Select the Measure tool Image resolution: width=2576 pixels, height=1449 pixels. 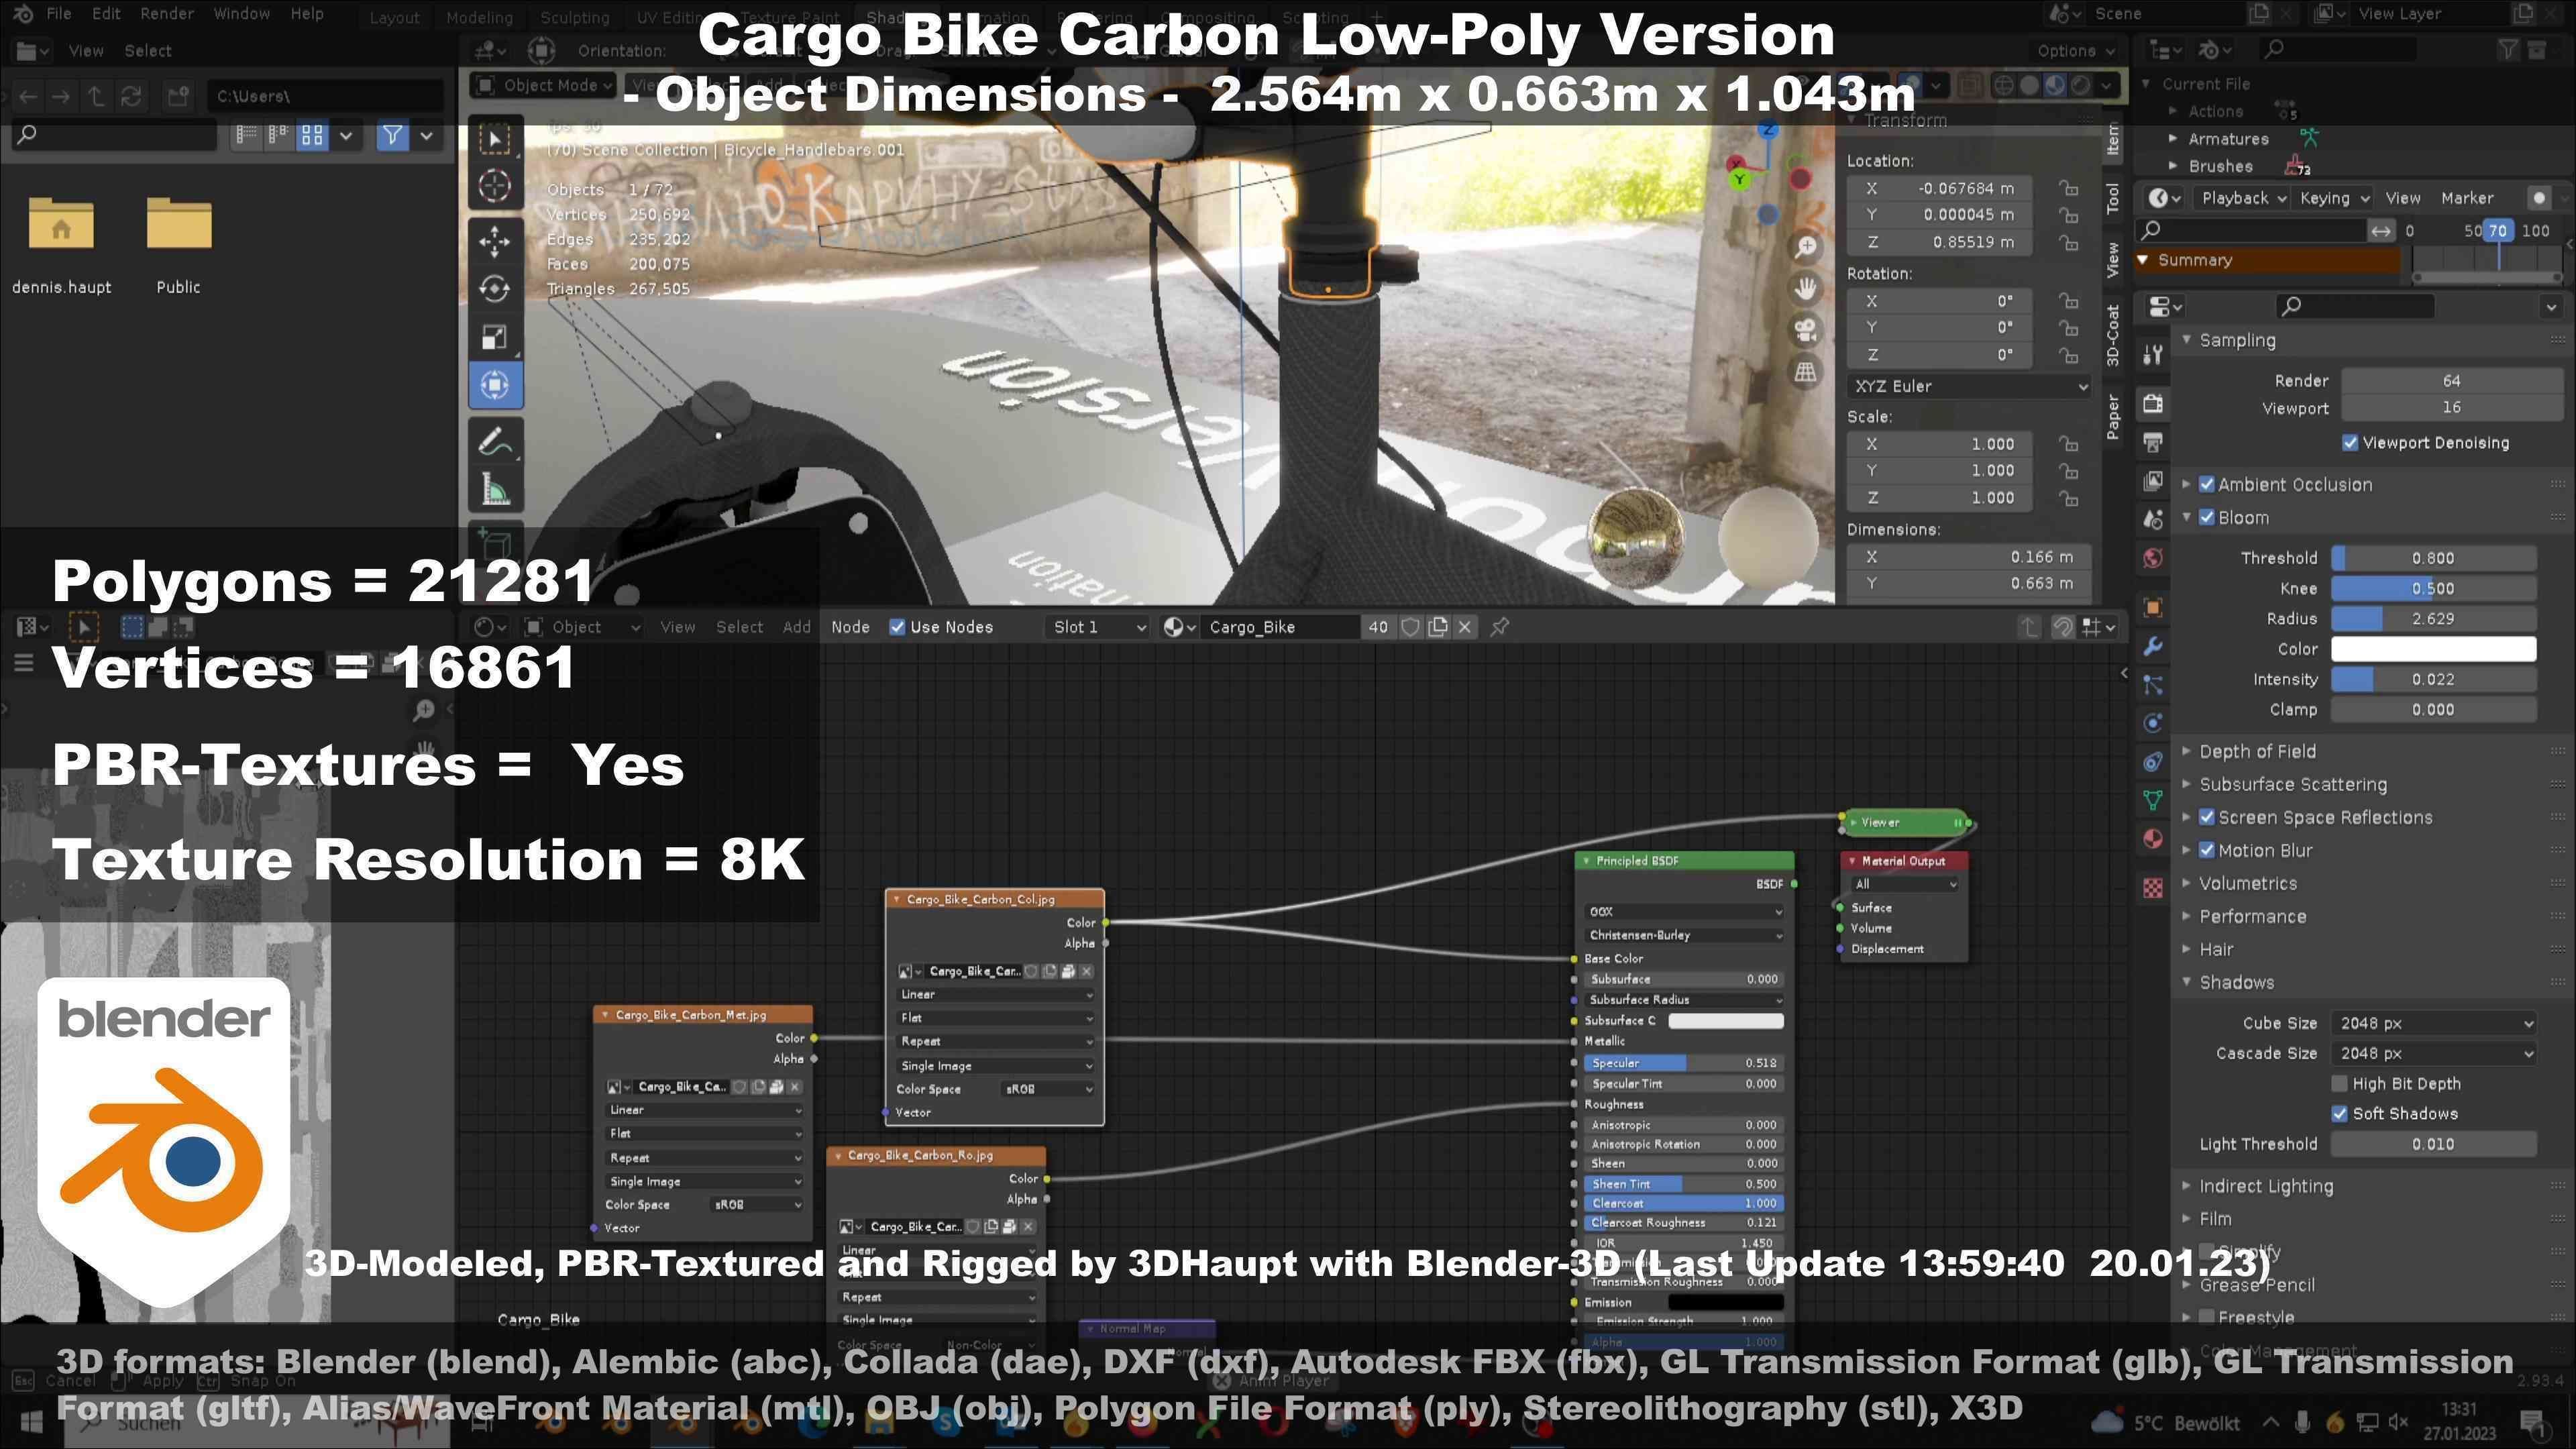(495, 489)
